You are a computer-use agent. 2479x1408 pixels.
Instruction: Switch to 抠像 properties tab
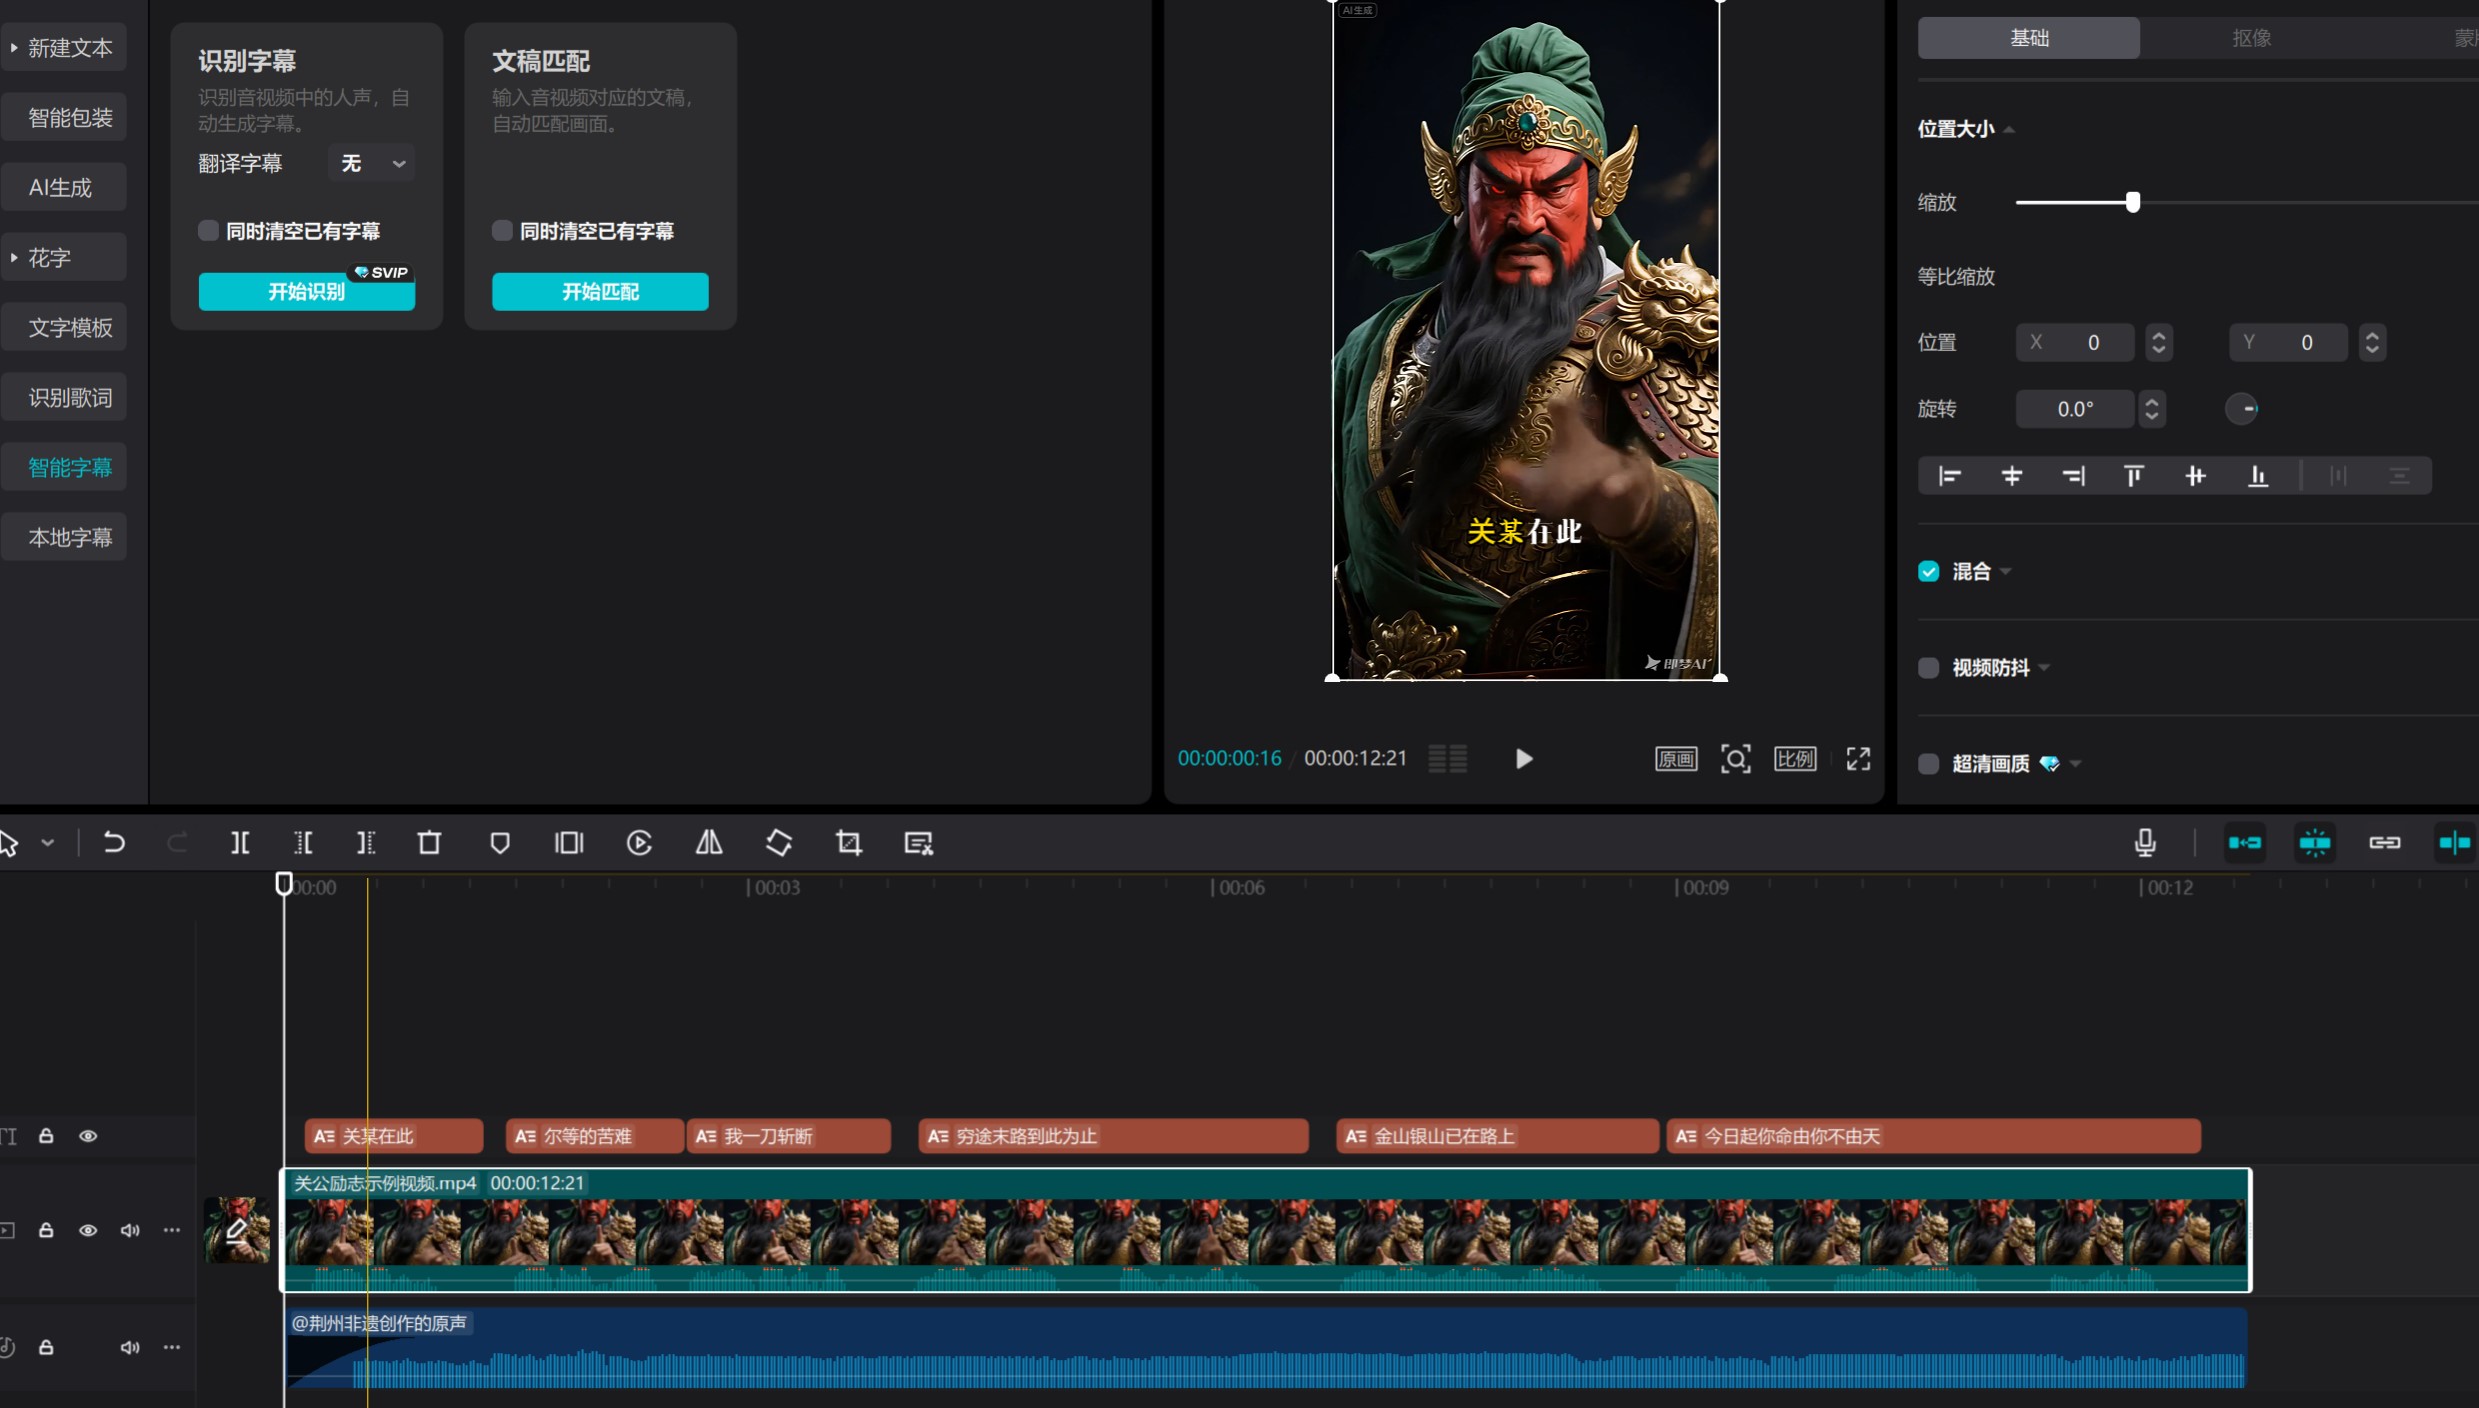(2251, 38)
